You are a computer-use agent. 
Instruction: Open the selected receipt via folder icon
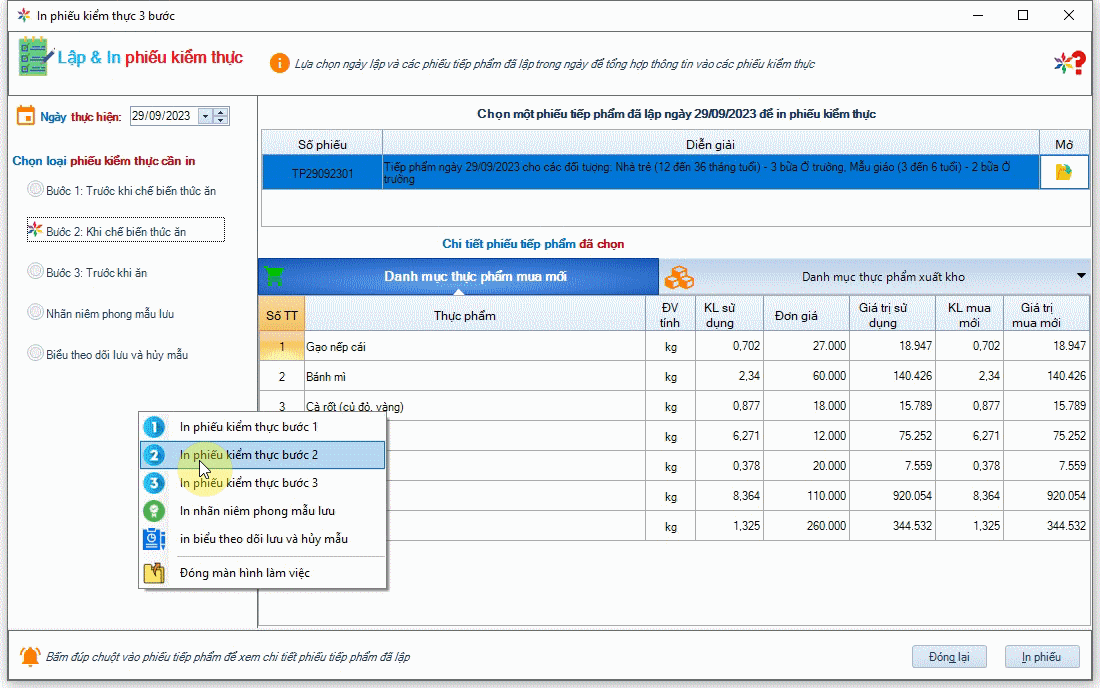(x=1063, y=172)
